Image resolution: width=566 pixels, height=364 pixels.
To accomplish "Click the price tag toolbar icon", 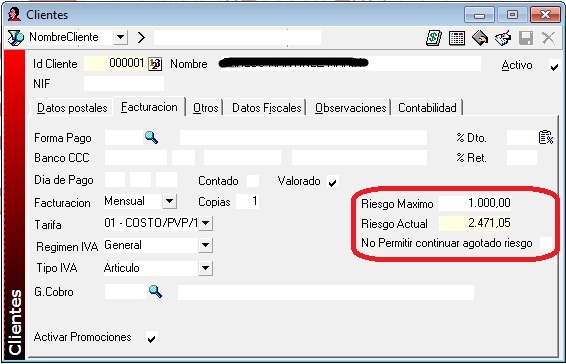I will (480, 38).
